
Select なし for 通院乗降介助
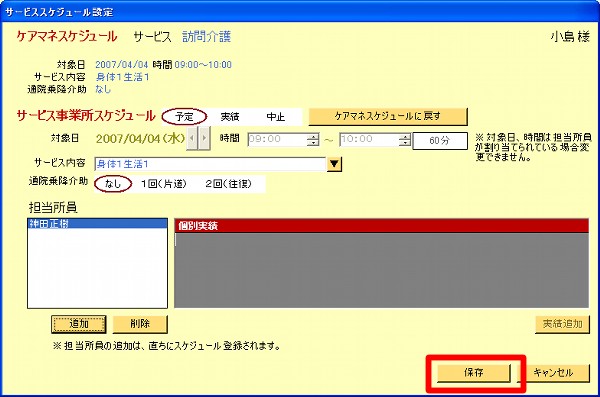pos(113,184)
